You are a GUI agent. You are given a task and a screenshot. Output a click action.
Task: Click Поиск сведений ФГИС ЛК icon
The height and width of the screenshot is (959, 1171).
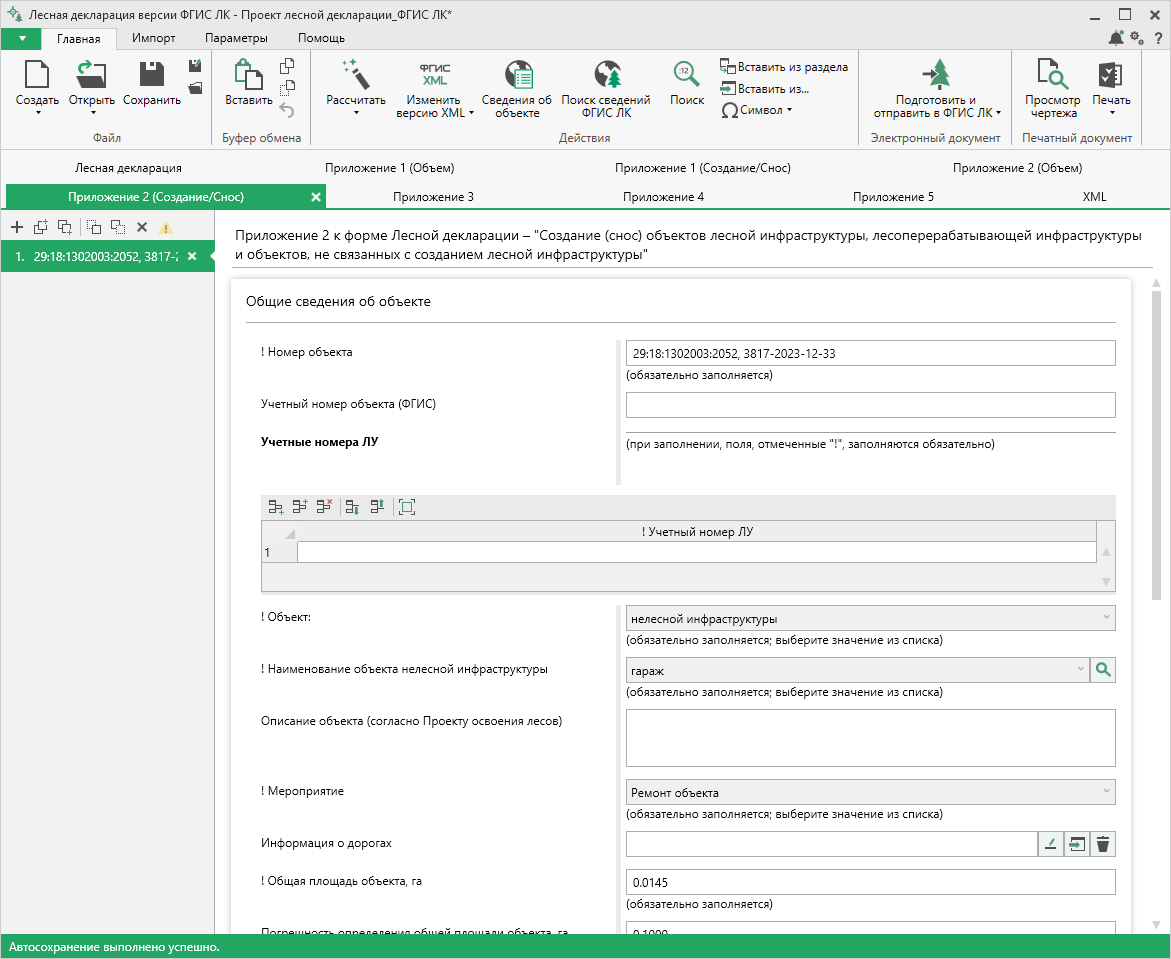coord(607,74)
